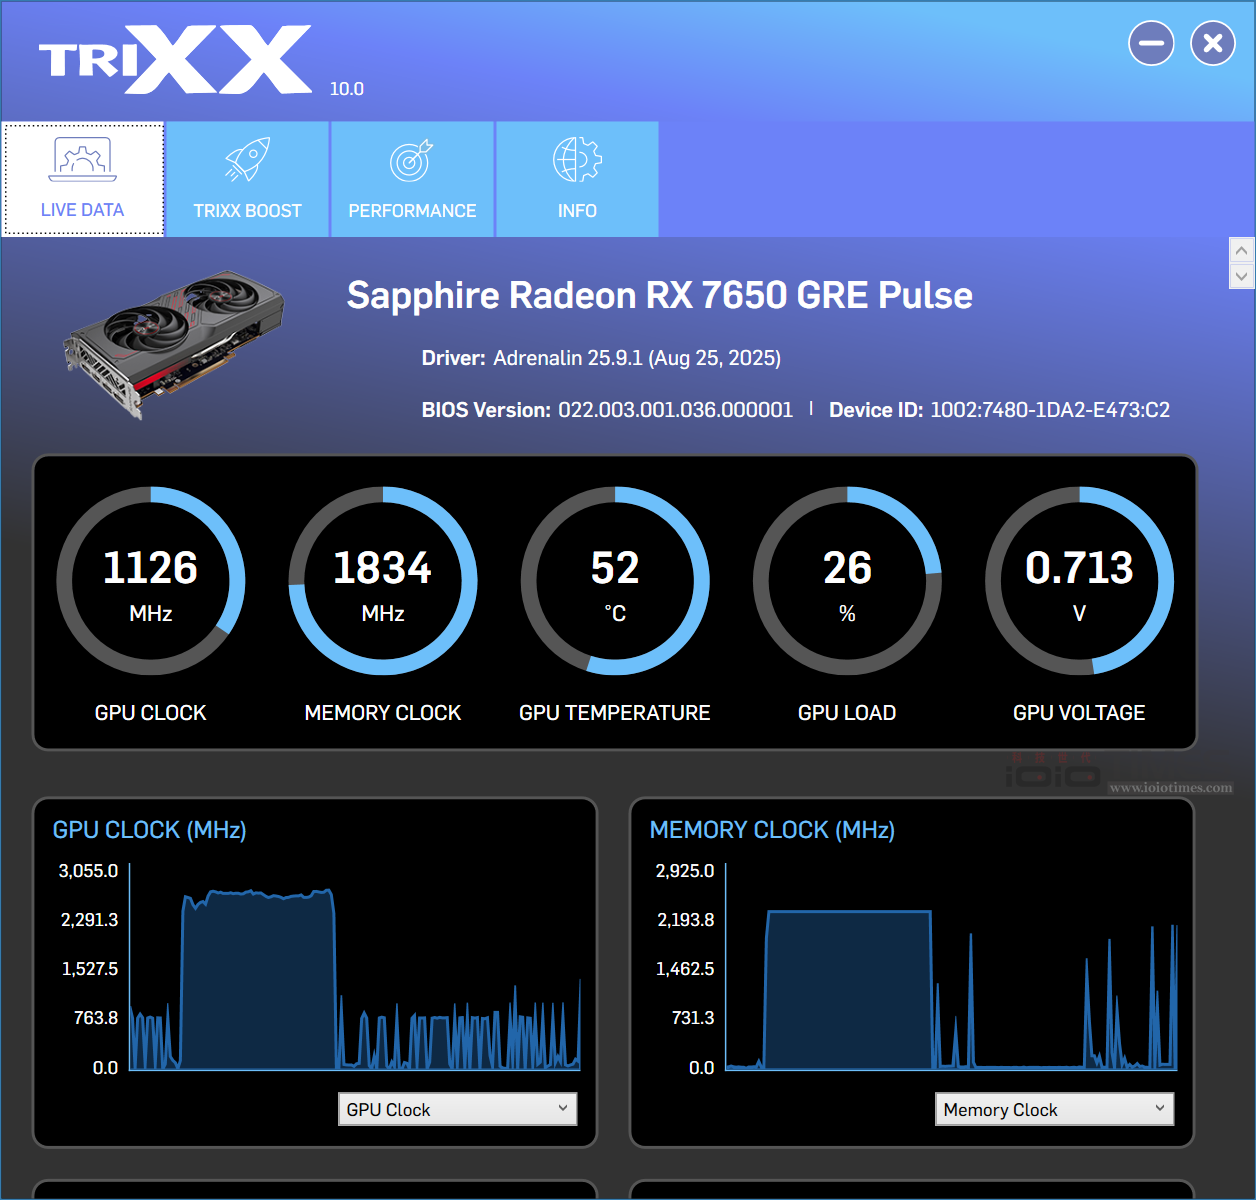Open the Memory Clock graph dropdown
The image size is (1256, 1200).
[1054, 1109]
